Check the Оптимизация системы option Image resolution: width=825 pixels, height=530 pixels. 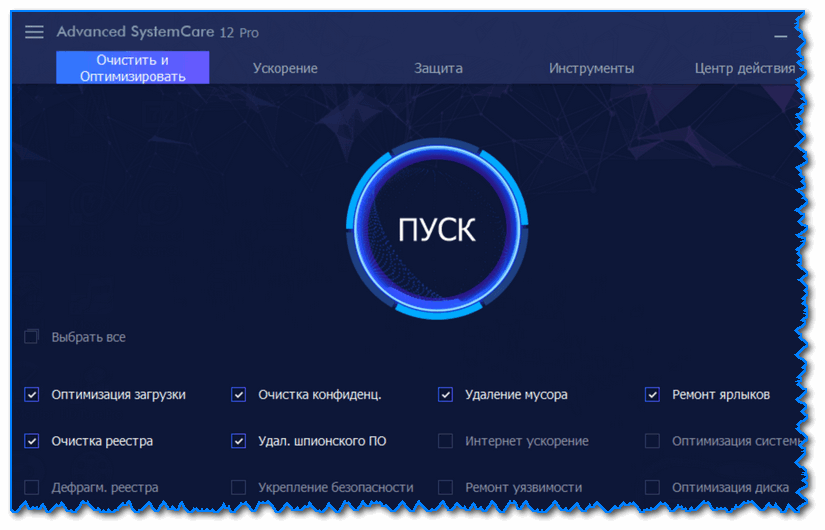pyautogui.click(x=652, y=441)
